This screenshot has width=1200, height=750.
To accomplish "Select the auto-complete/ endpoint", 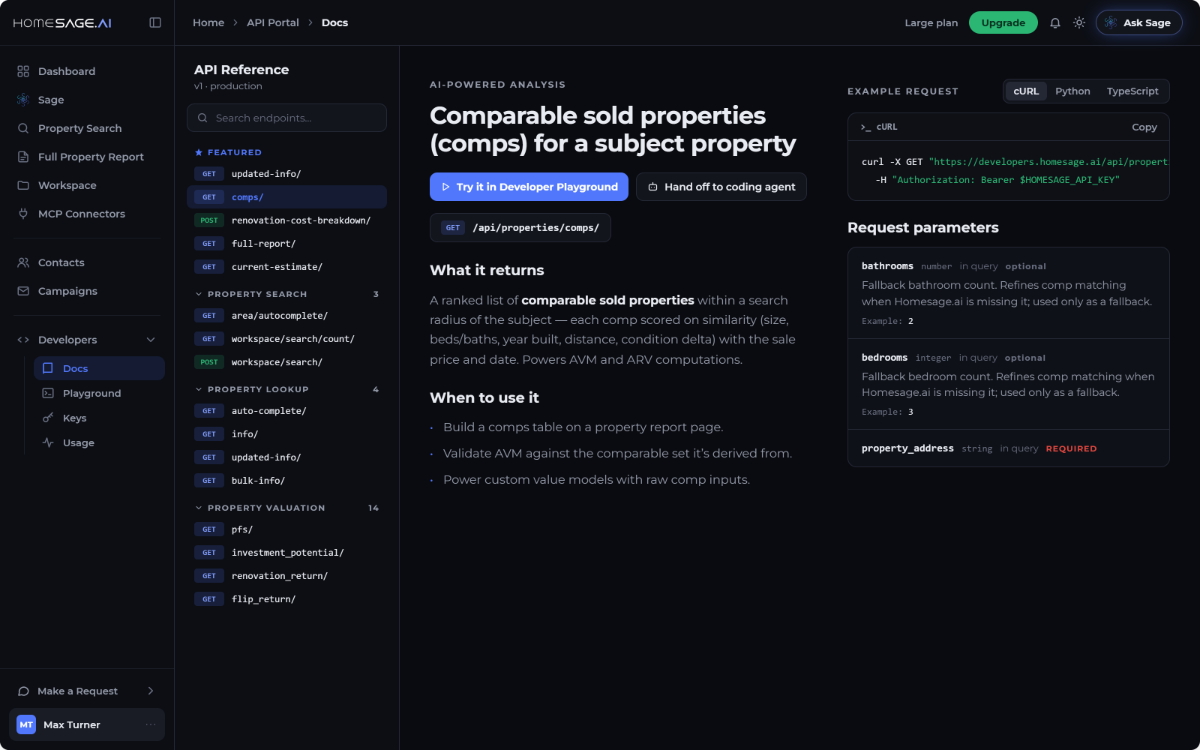I will pyautogui.click(x=287, y=411).
